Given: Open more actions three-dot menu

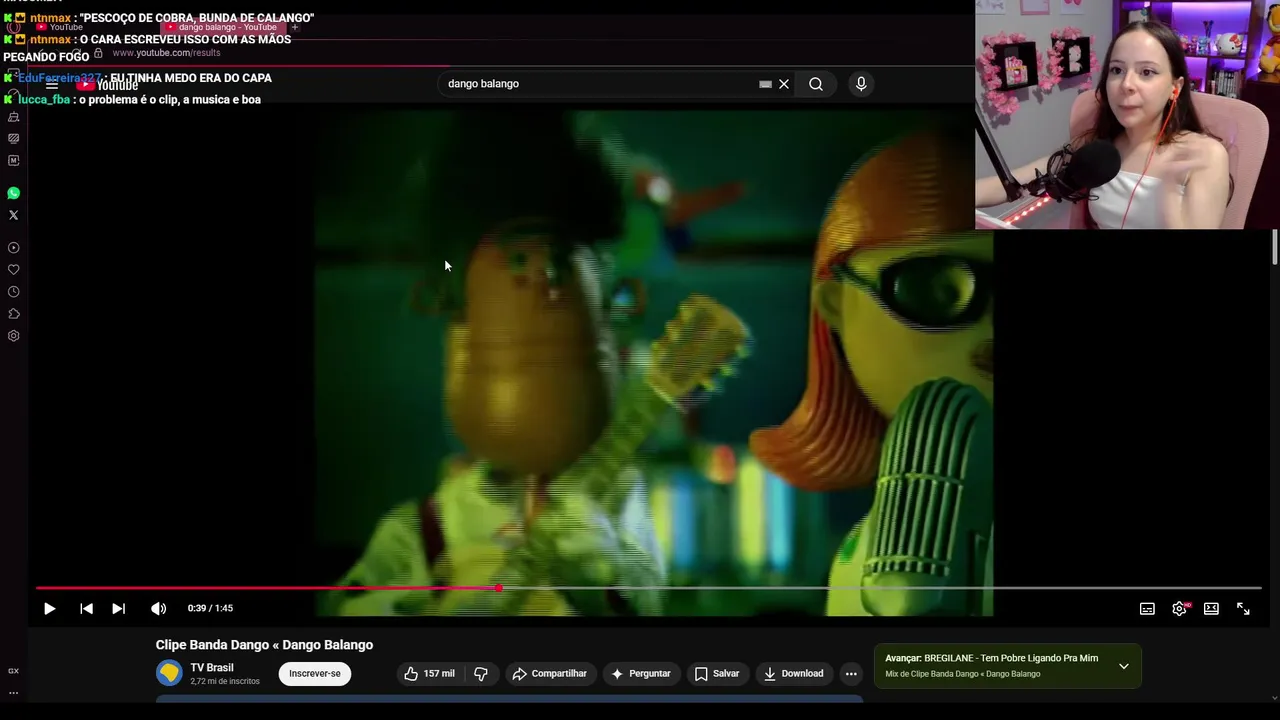Looking at the screenshot, I should [851, 673].
